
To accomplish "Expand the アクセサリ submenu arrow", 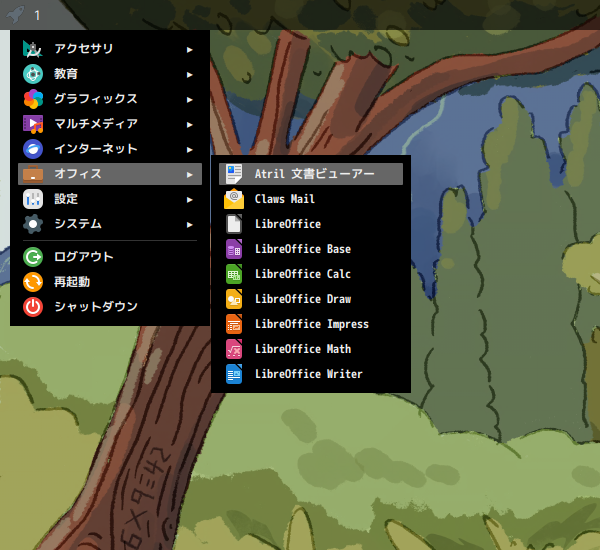I will 189,49.
